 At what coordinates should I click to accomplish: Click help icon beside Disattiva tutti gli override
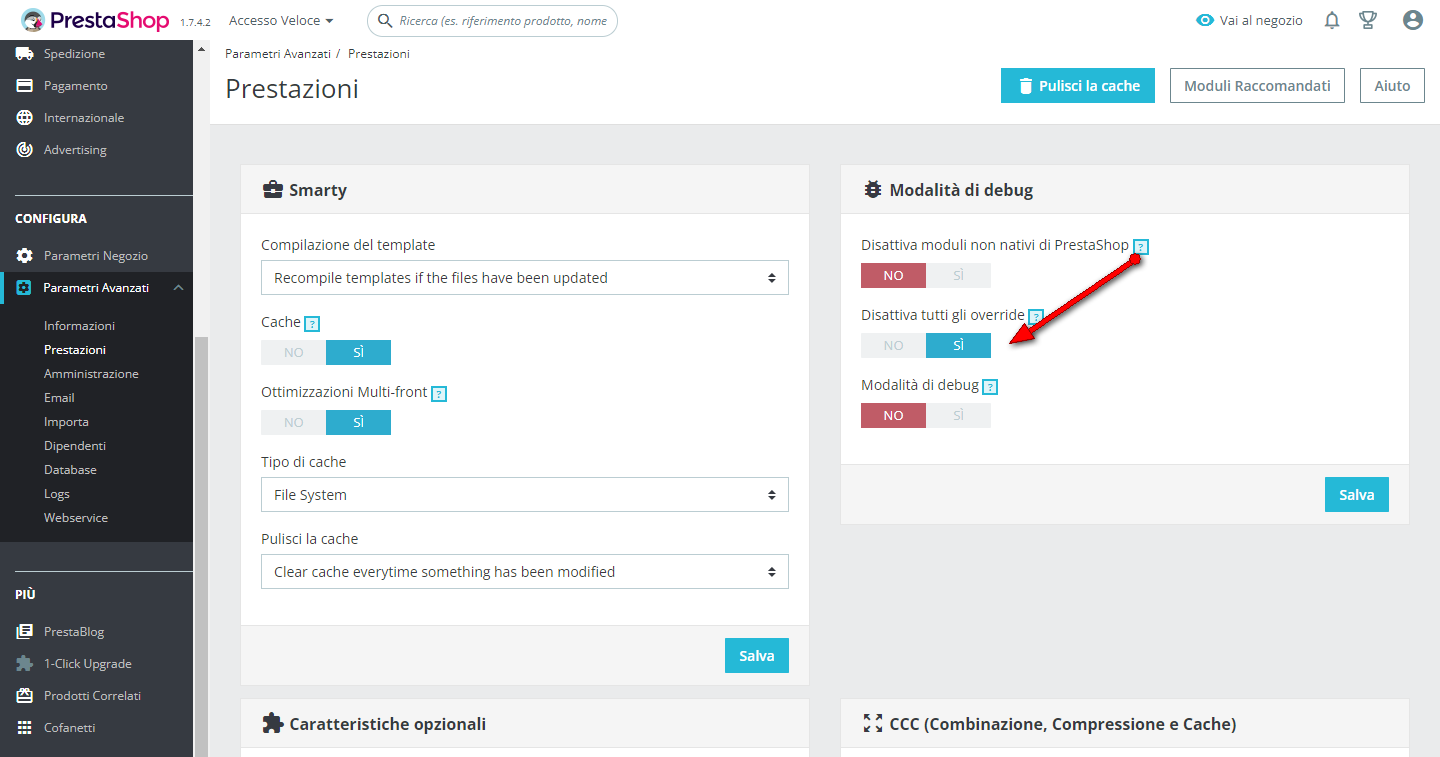point(1036,317)
